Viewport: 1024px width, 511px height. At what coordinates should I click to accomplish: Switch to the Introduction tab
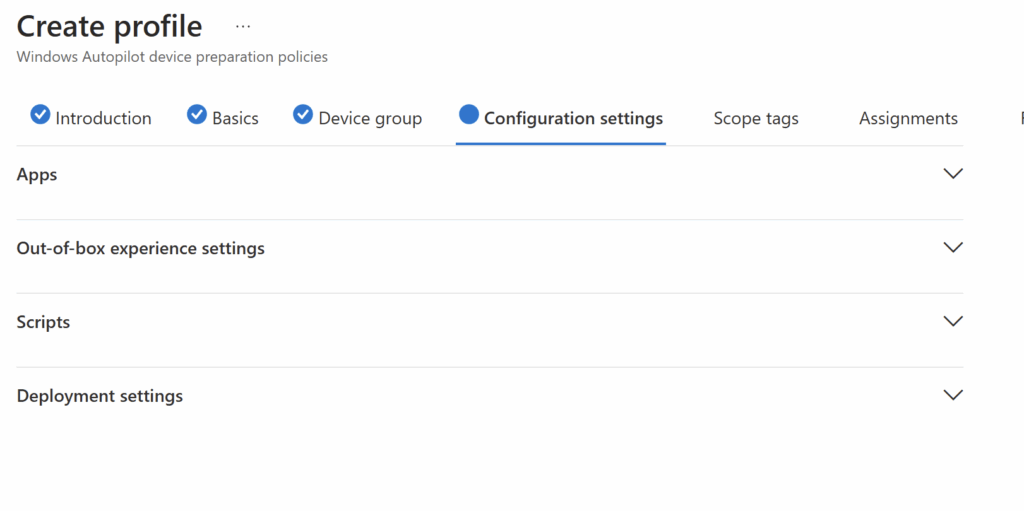click(103, 118)
